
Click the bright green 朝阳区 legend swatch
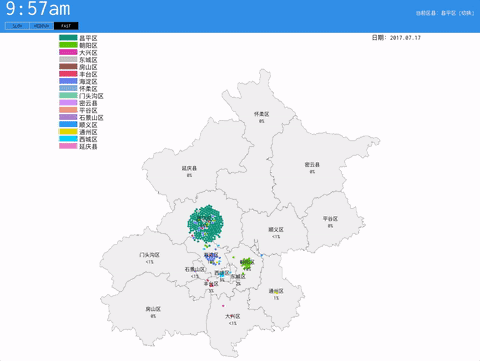pos(68,45)
